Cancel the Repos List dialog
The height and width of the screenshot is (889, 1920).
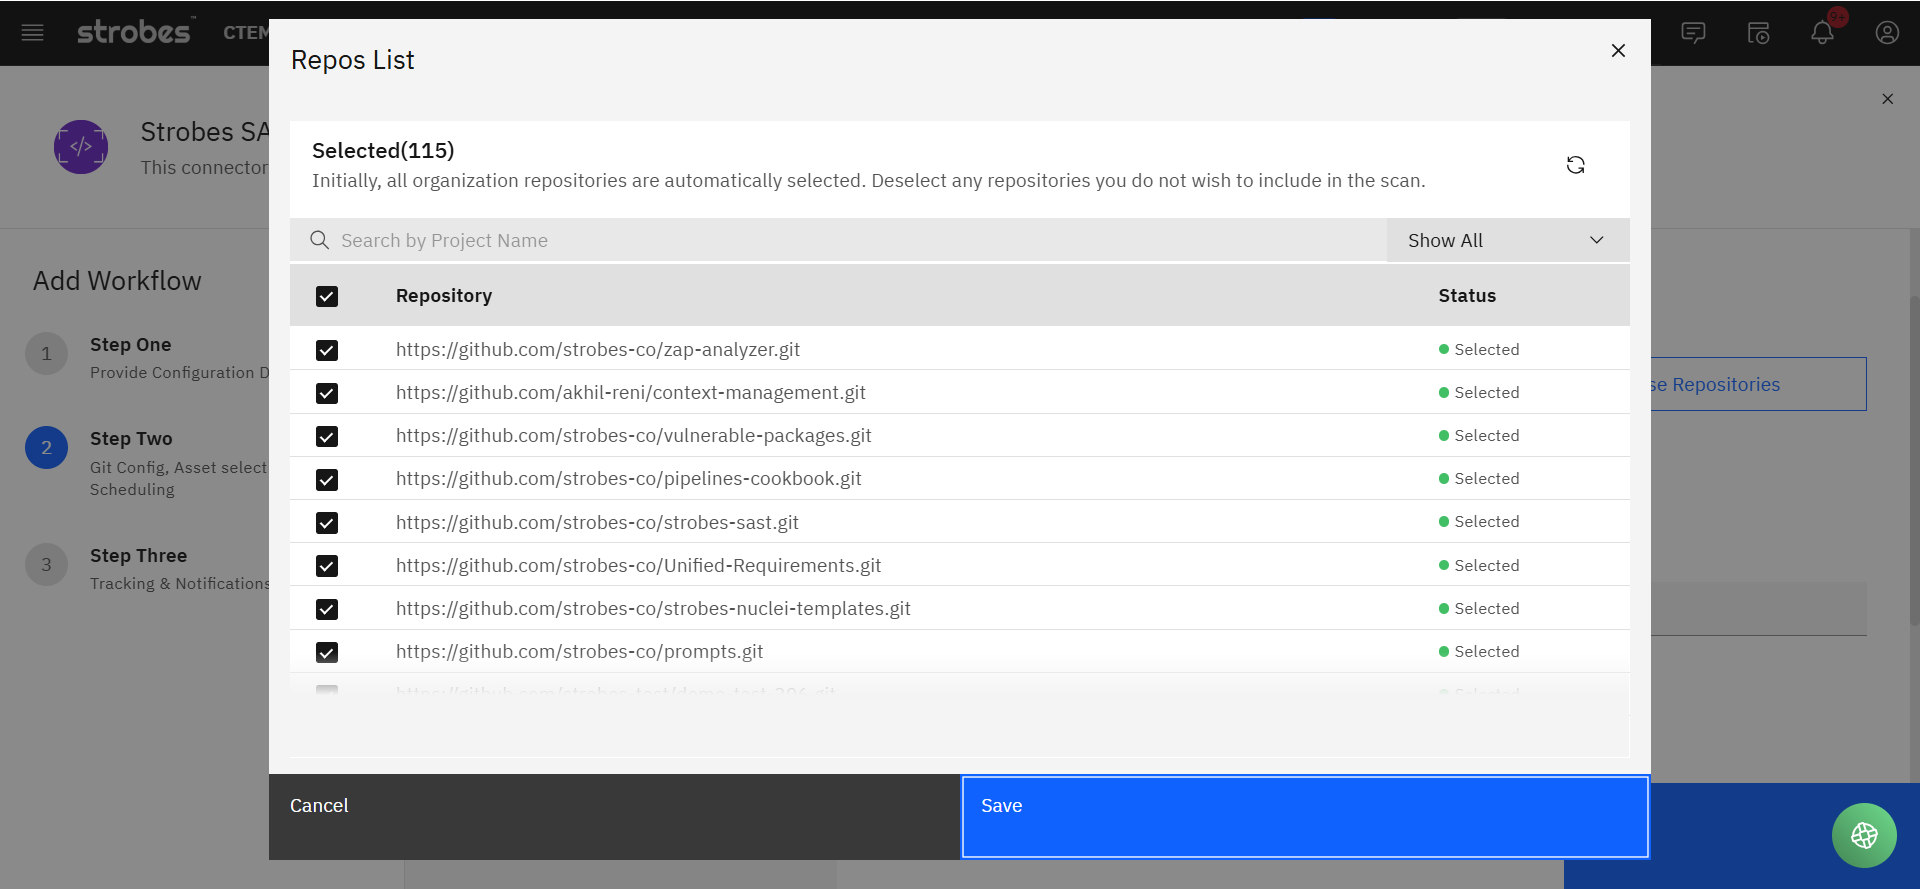tap(615, 817)
